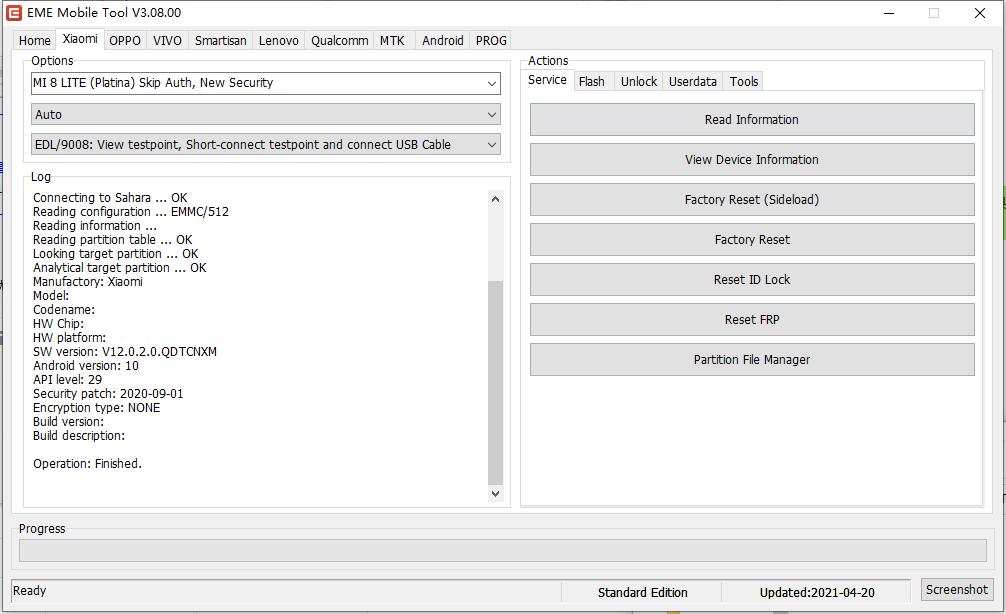Click 'Manufactory: Xiaomi' log line
Screen dimensions: 1006x614
[x=88, y=282]
